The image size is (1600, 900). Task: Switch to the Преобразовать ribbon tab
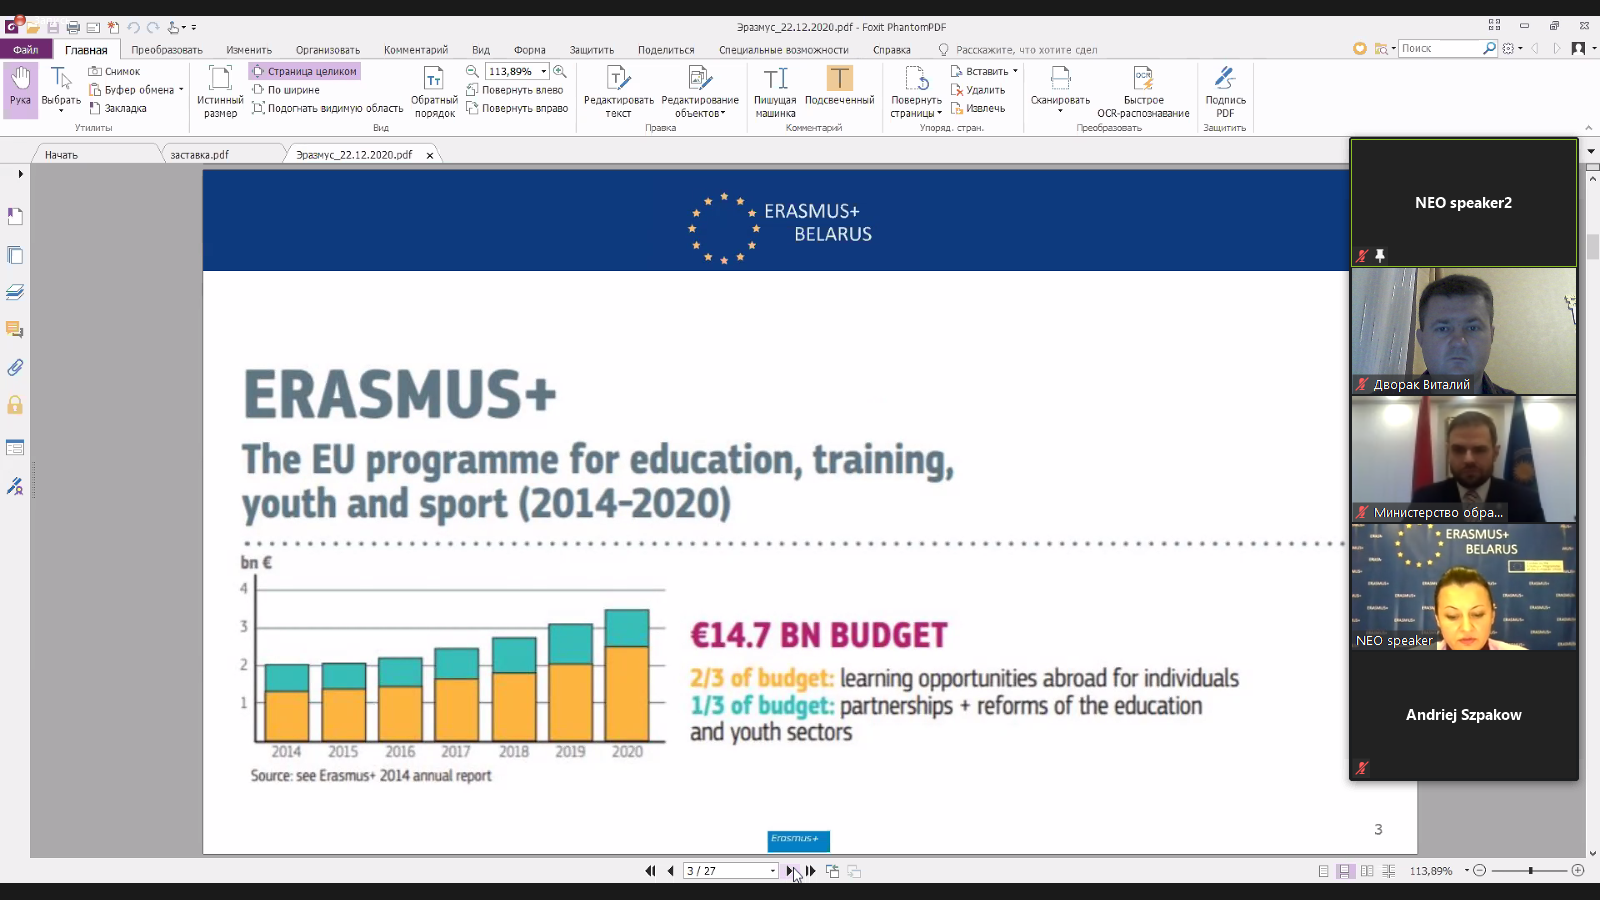(x=167, y=50)
